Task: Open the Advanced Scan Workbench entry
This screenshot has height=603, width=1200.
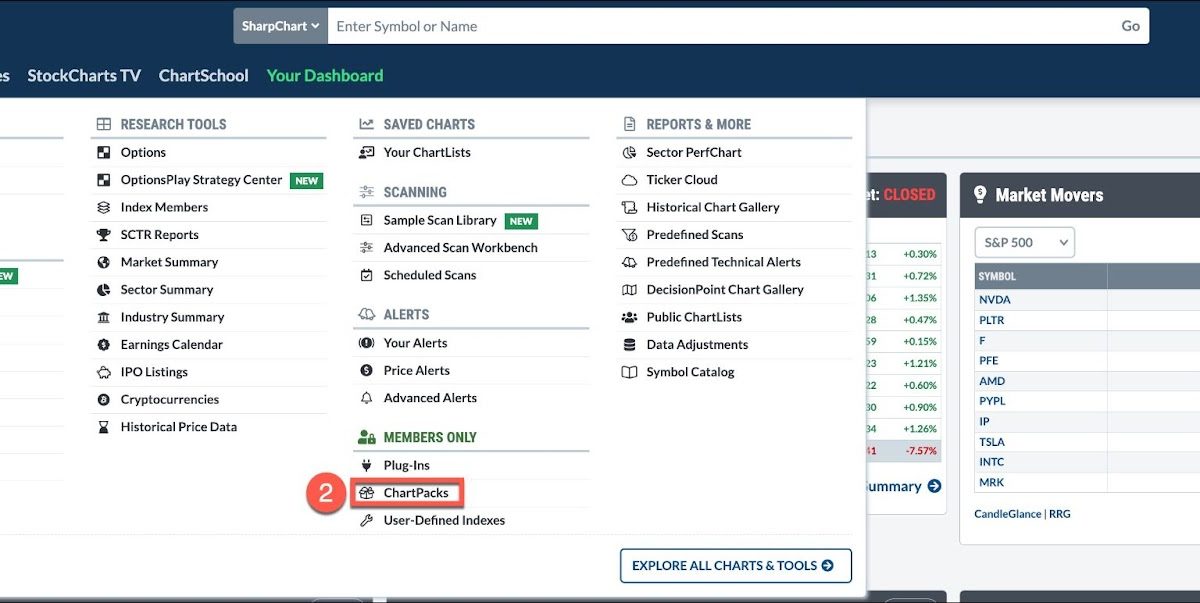Action: tap(461, 248)
